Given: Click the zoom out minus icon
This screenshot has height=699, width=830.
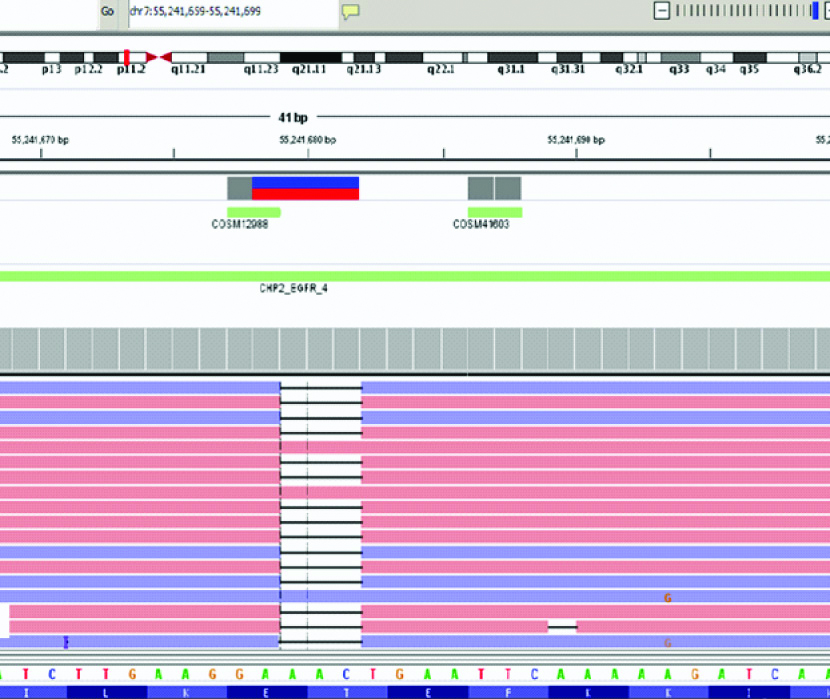Looking at the screenshot, I should [x=661, y=11].
